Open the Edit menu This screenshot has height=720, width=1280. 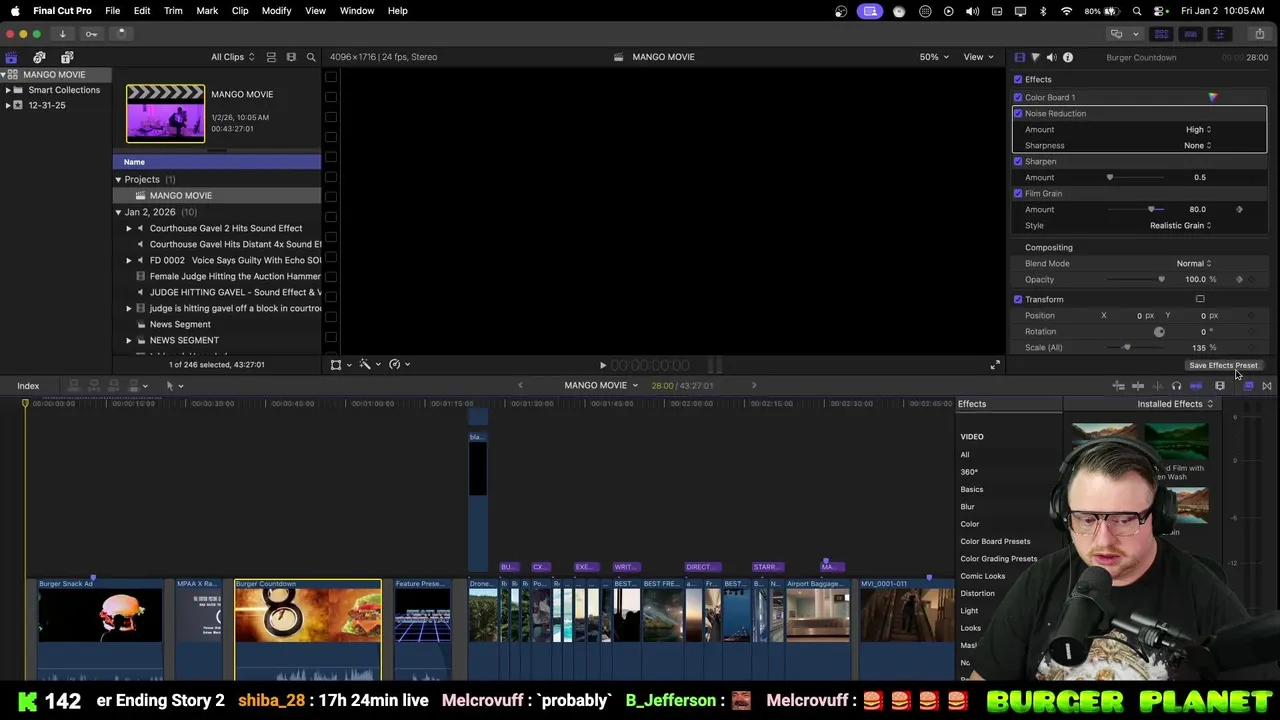(142, 10)
